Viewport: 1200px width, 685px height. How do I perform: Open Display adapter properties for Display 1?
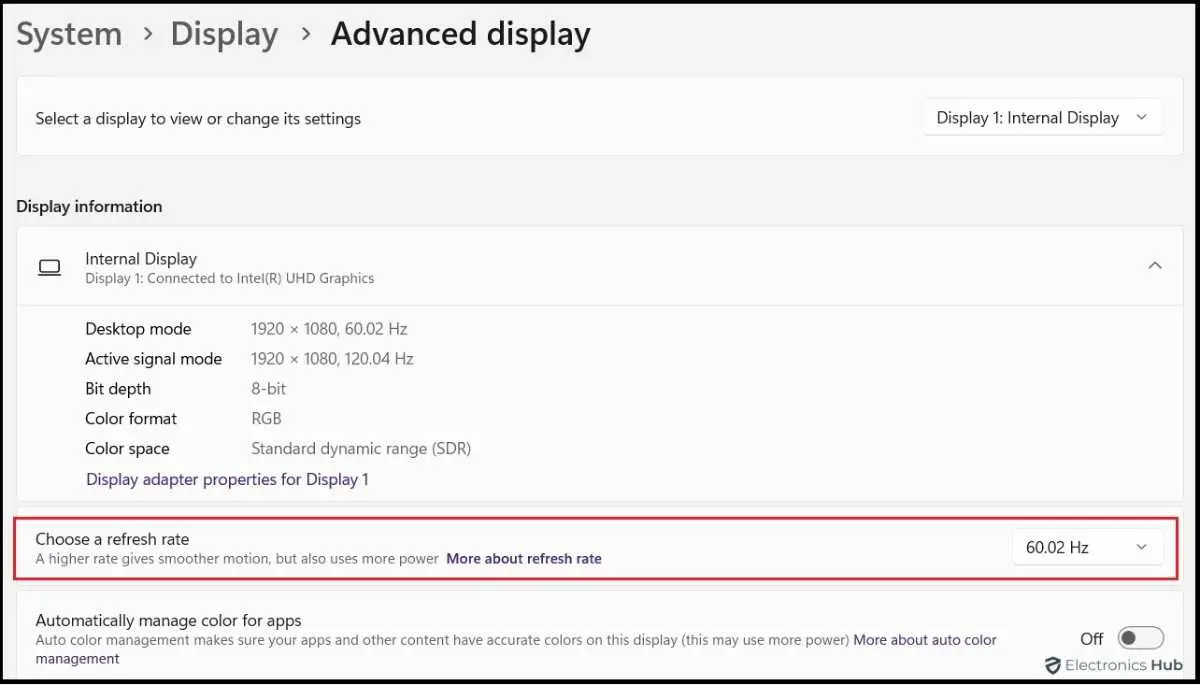[x=227, y=479]
